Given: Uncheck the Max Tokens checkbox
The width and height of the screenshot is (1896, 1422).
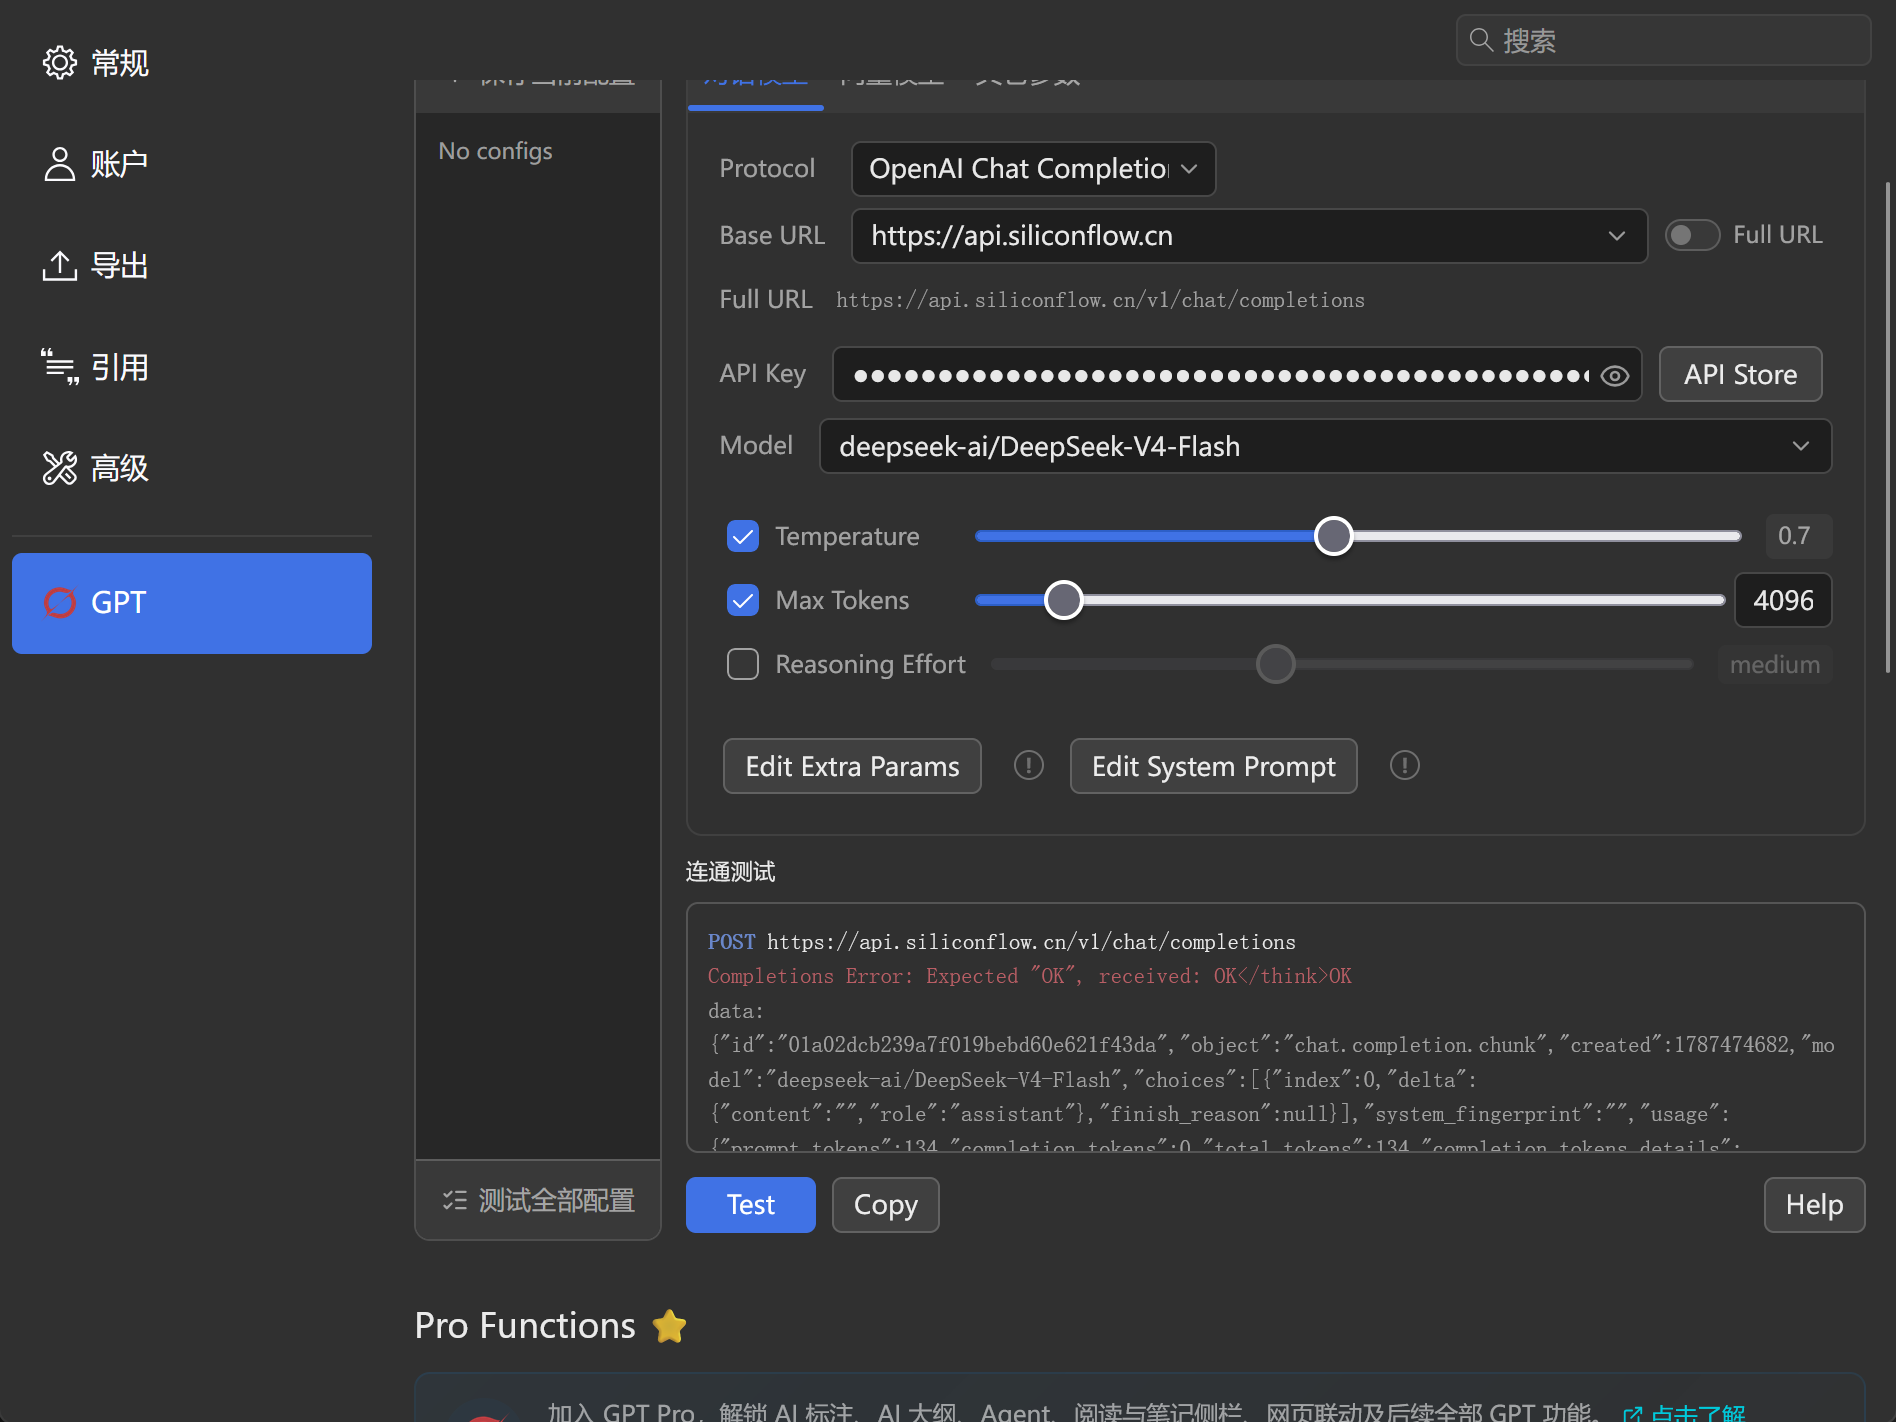Looking at the screenshot, I should (743, 601).
